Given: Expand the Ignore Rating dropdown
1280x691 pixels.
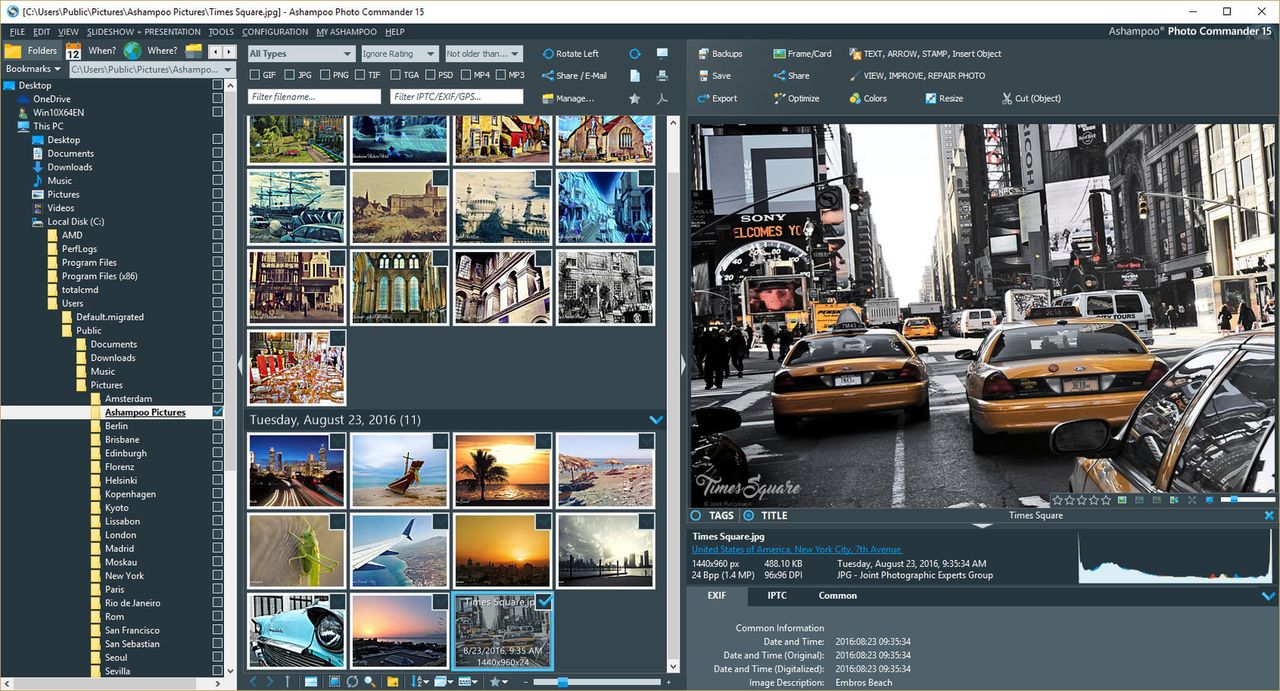Looking at the screenshot, I should click(398, 54).
